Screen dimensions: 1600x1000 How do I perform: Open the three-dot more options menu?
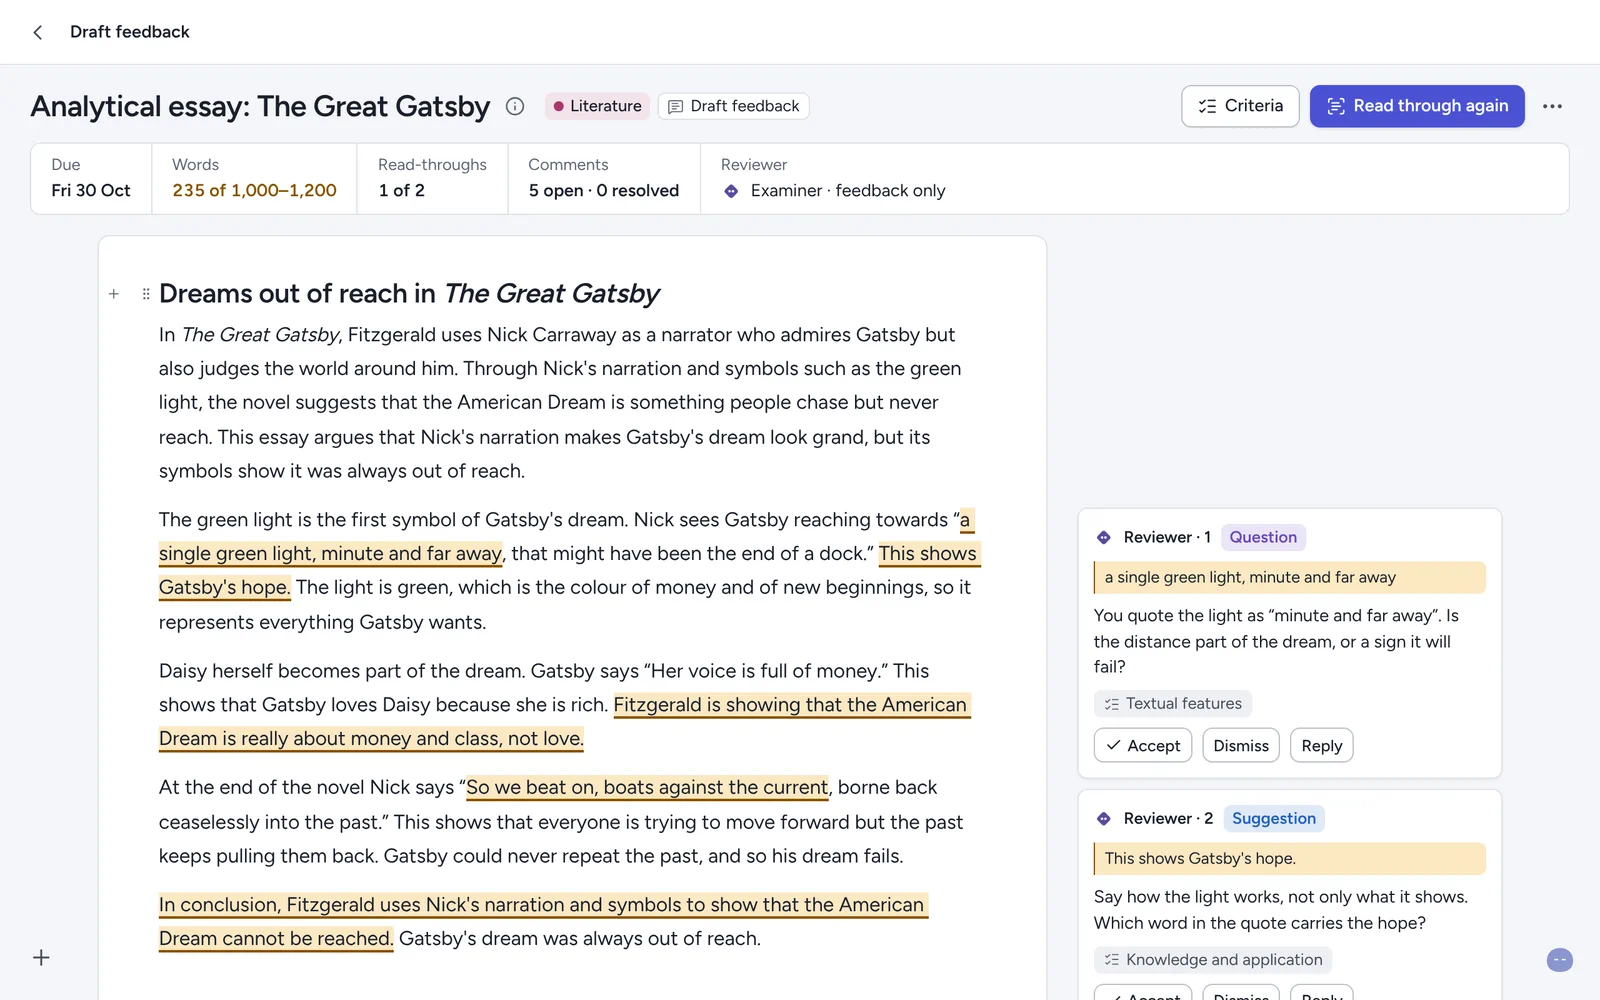point(1552,106)
